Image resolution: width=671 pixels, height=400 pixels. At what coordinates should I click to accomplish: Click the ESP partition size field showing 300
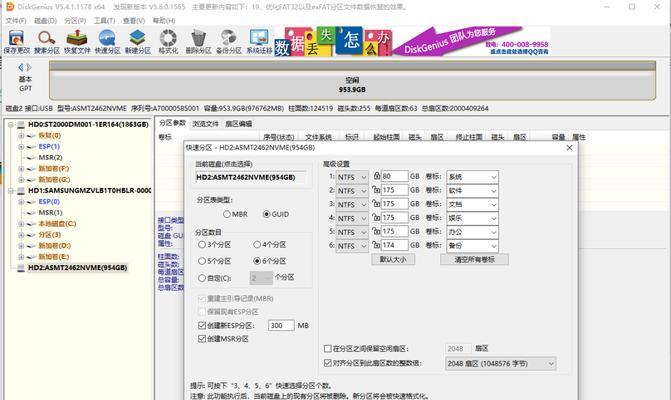click(281, 326)
